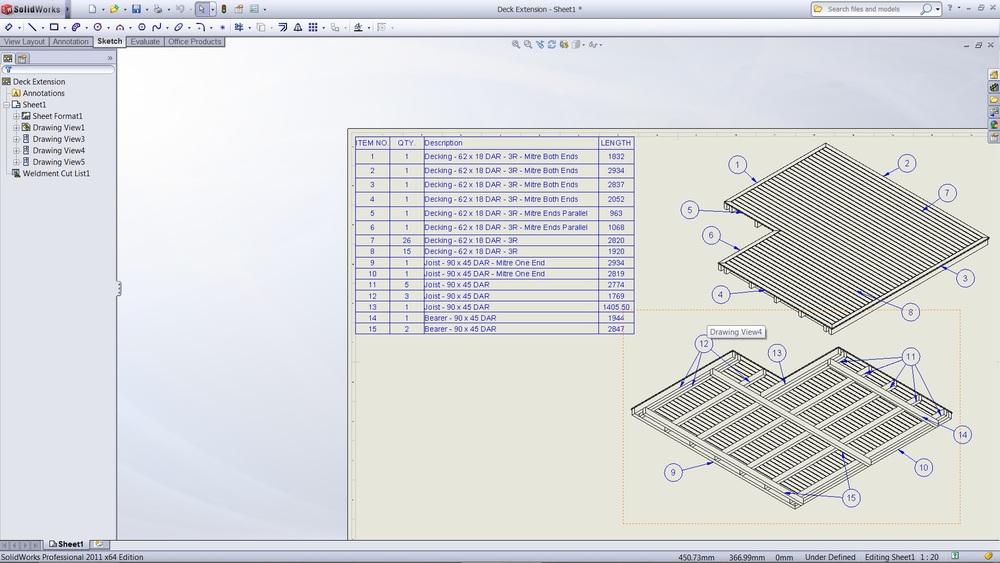
Task: Open the search options dropdown arrow
Action: [938, 9]
